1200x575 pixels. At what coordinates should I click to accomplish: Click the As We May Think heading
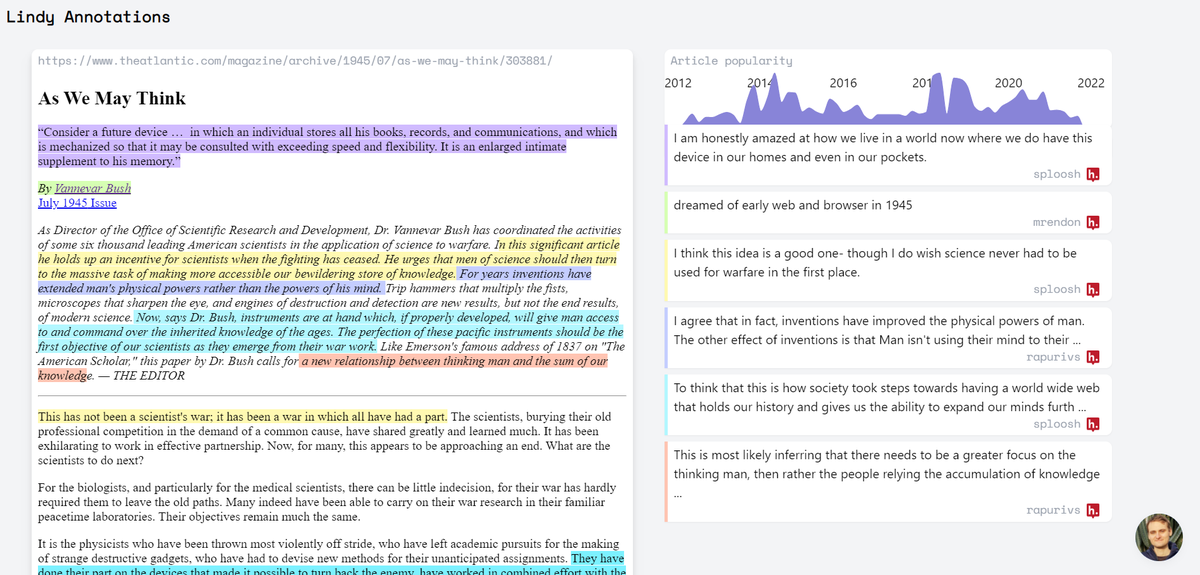112,98
